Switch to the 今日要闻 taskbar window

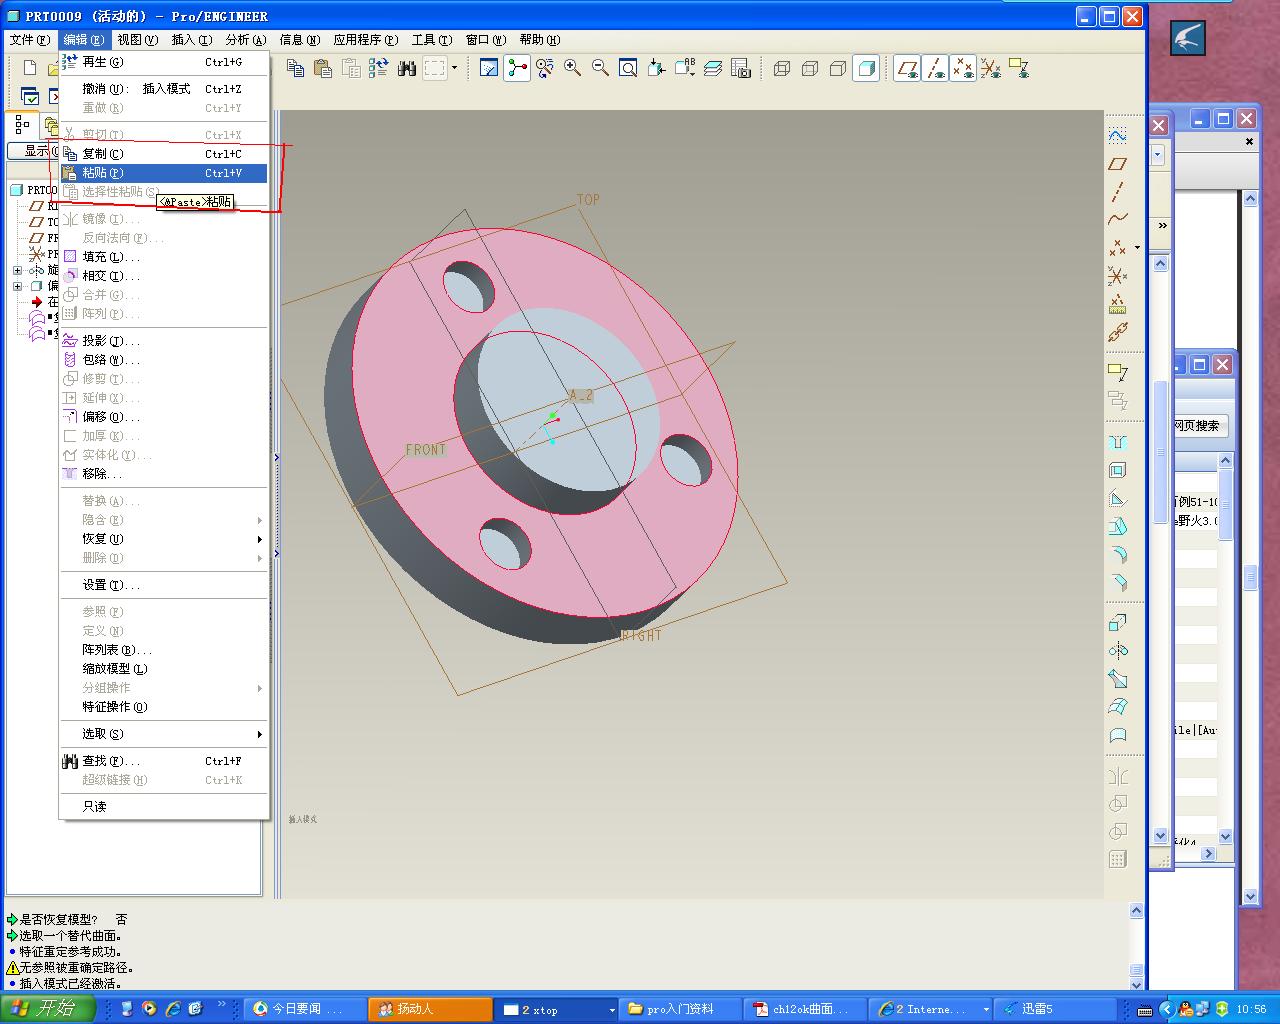[x=305, y=1009]
